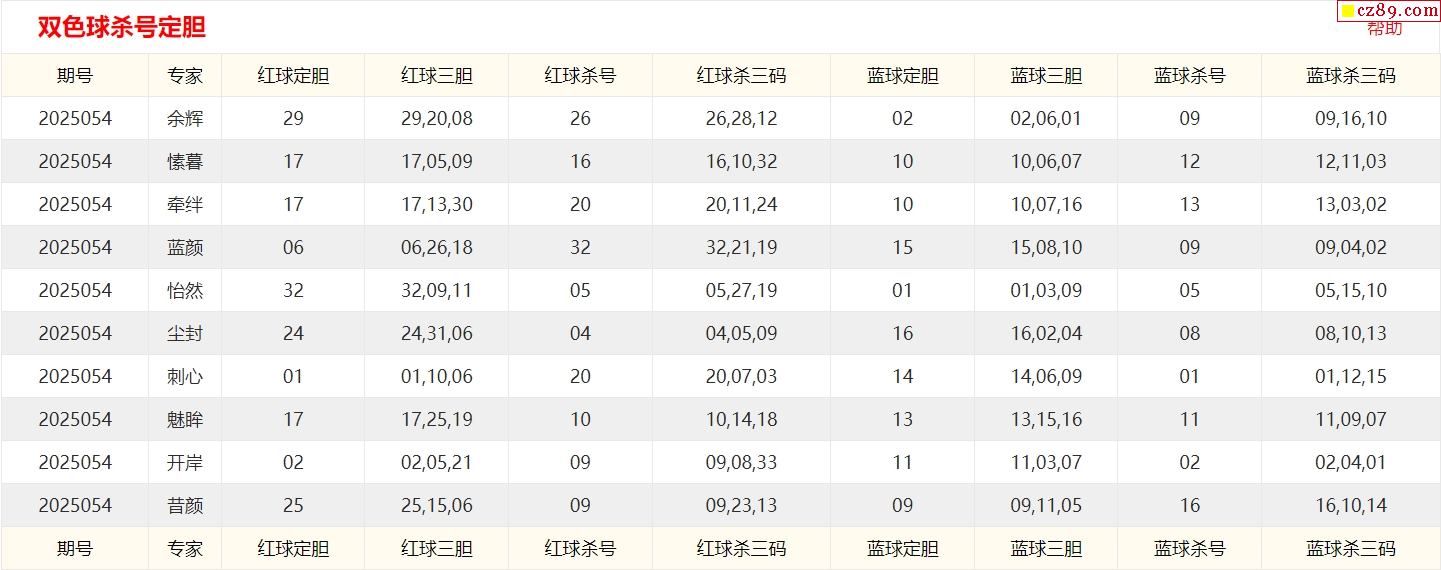Select expert name 牵绊
Viewport: 1441px width, 570px height.
tap(185, 204)
